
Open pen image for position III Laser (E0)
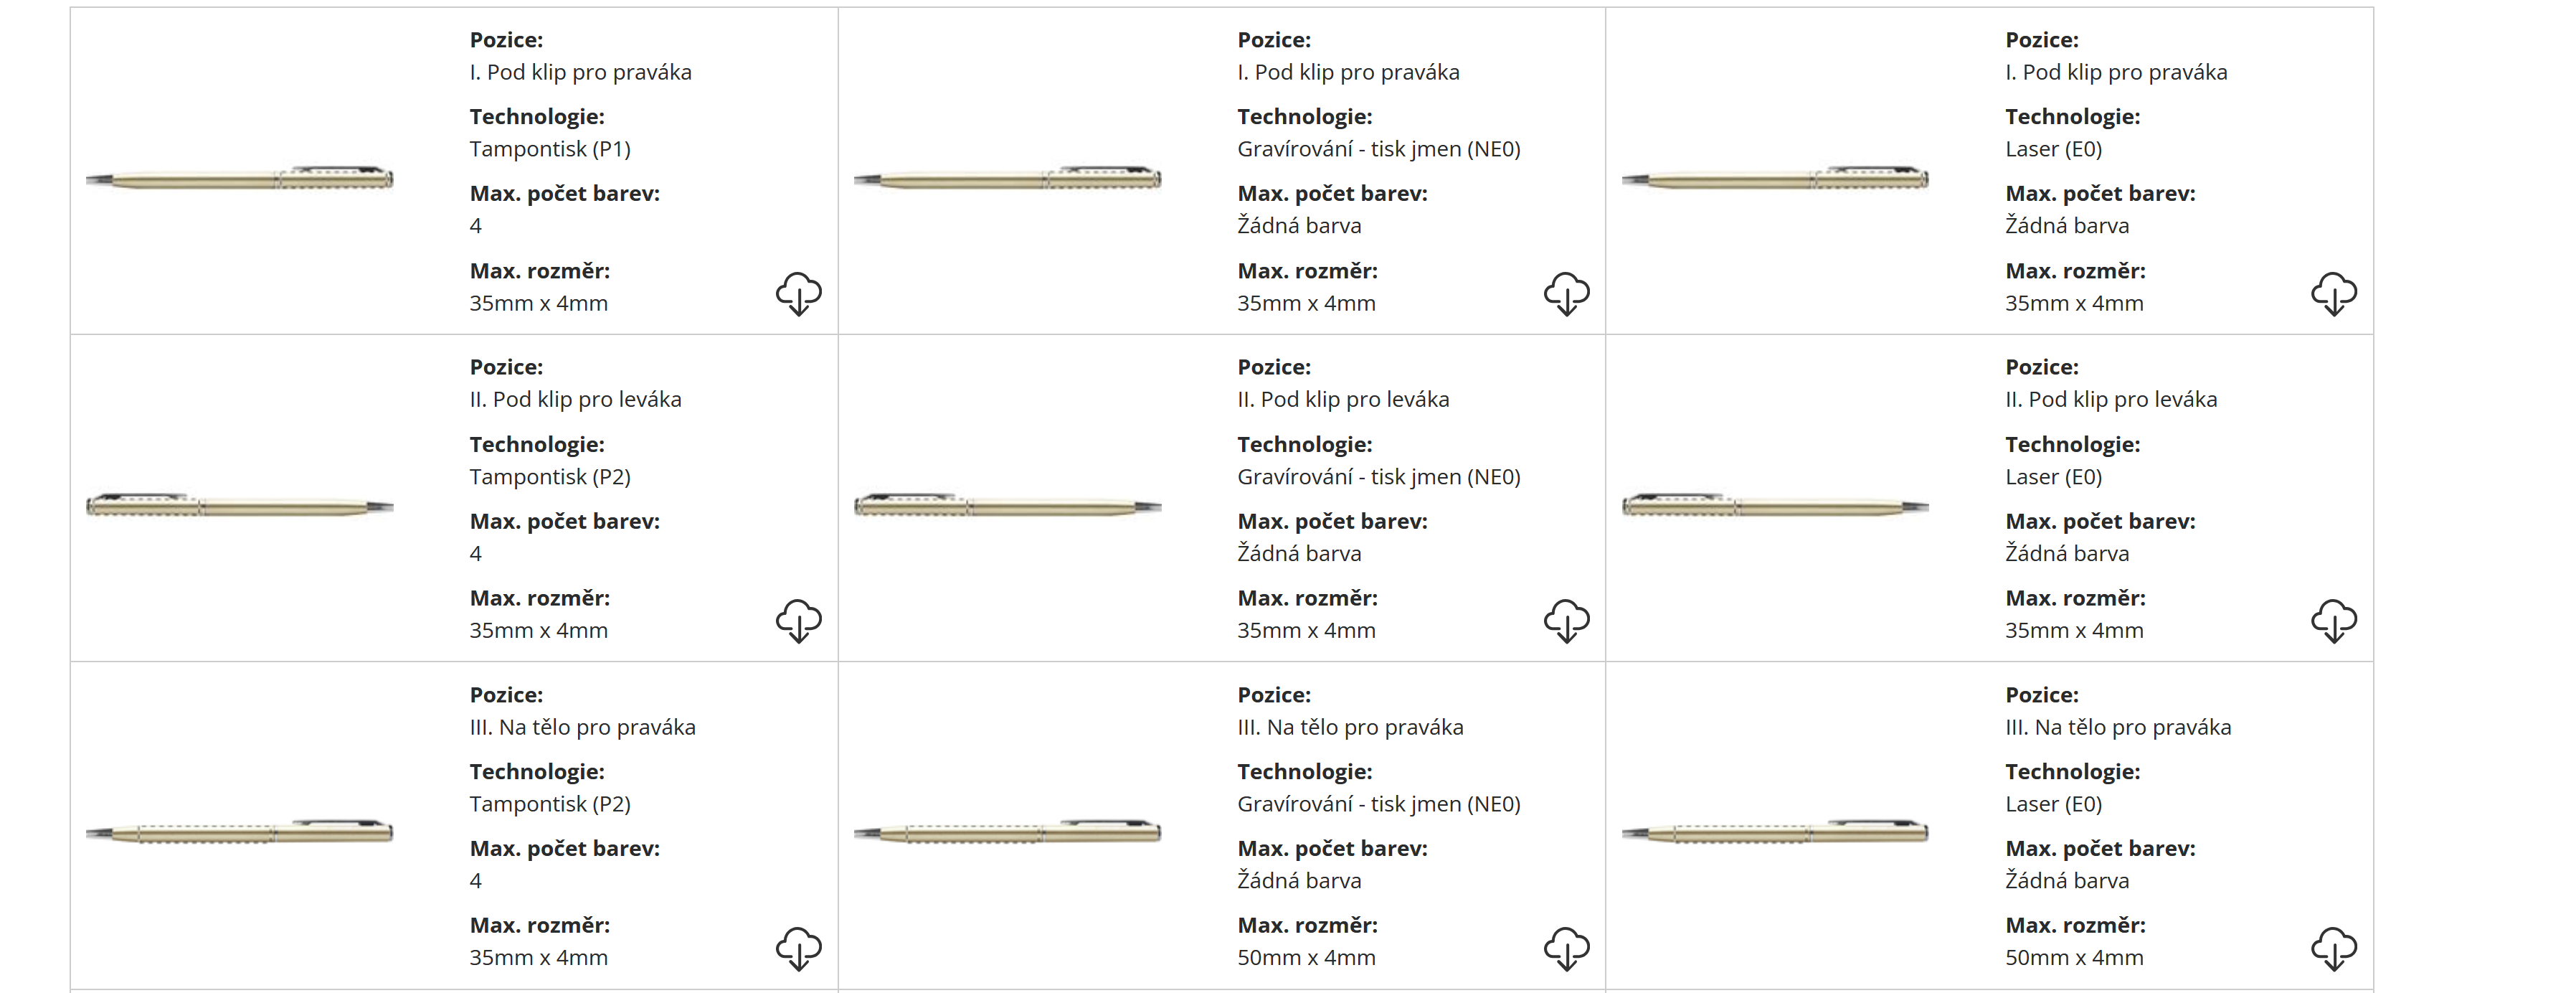1775,832
